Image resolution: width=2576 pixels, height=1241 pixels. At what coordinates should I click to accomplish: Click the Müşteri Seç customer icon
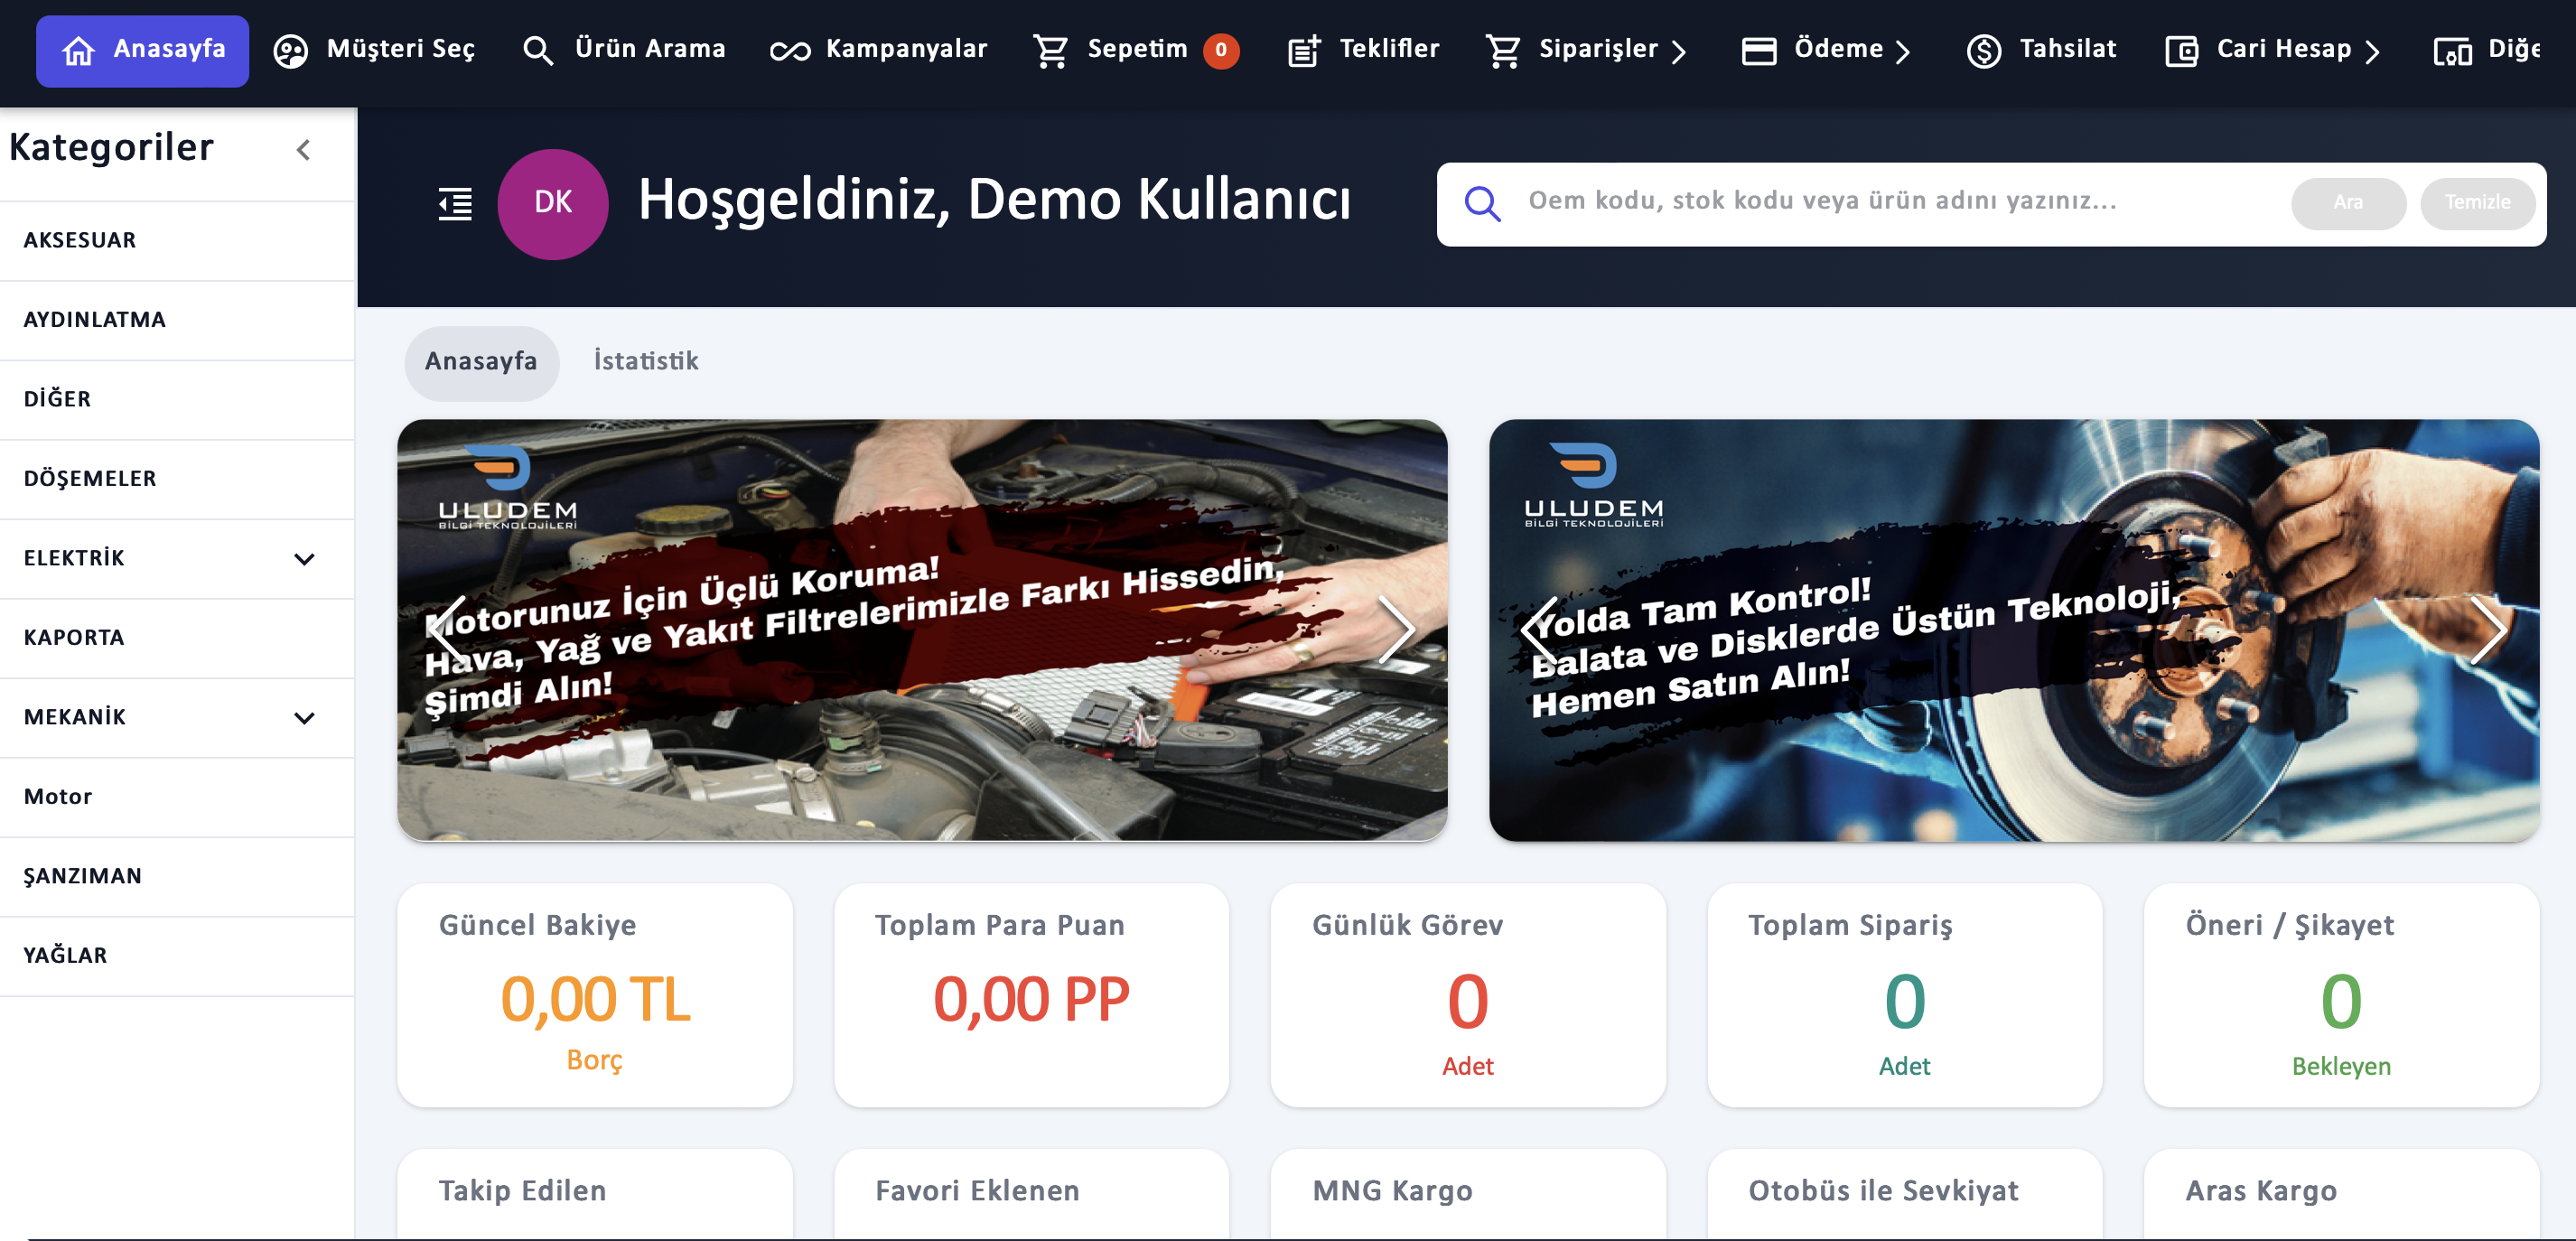(291, 50)
